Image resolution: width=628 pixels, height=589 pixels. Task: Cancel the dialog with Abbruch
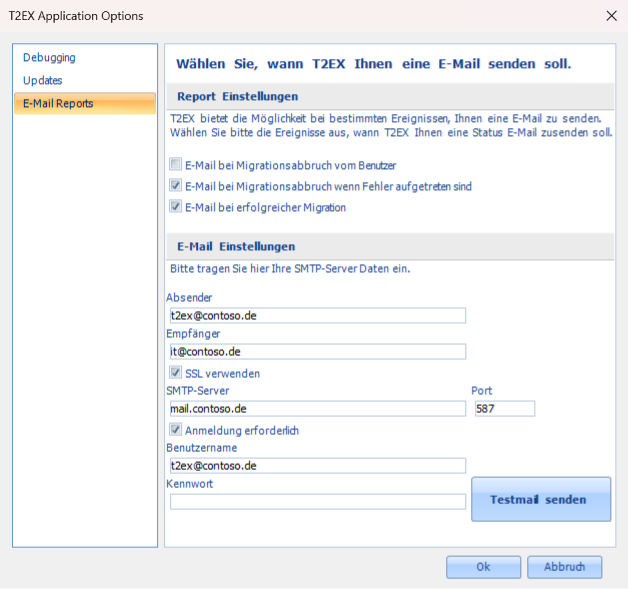tap(564, 567)
